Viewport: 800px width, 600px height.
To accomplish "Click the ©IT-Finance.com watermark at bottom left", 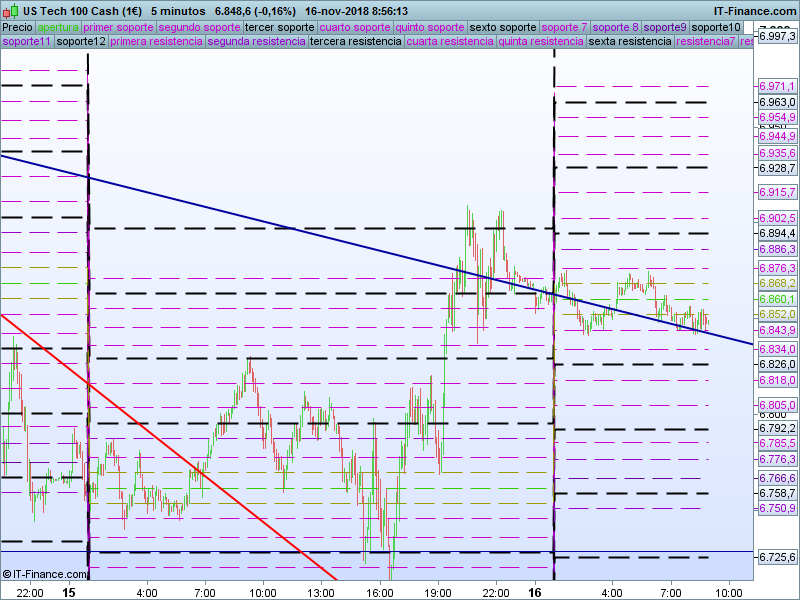I will (x=45, y=574).
